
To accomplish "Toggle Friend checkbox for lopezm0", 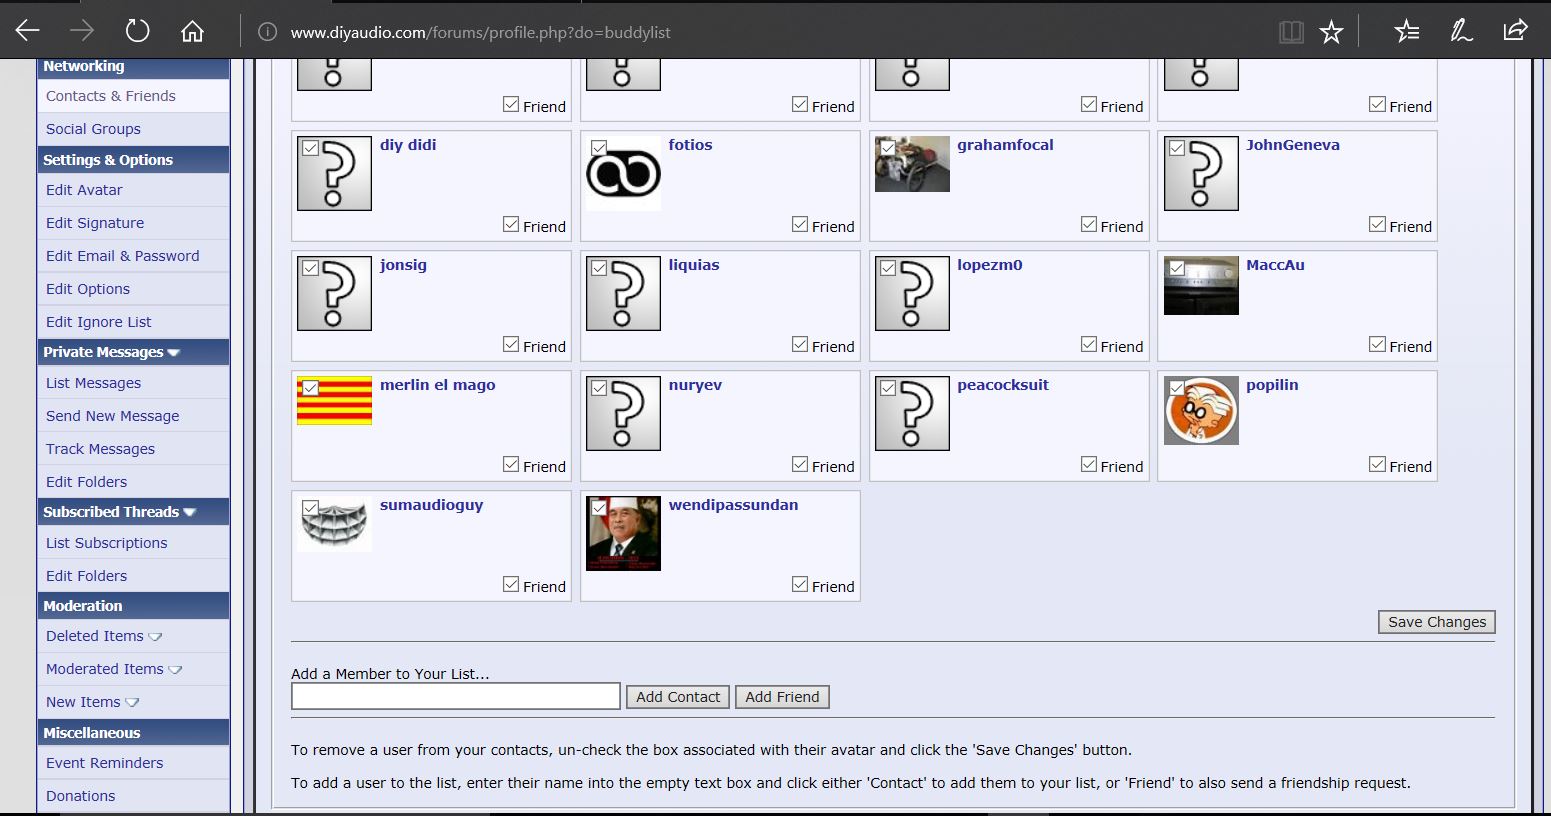I will (1089, 345).
